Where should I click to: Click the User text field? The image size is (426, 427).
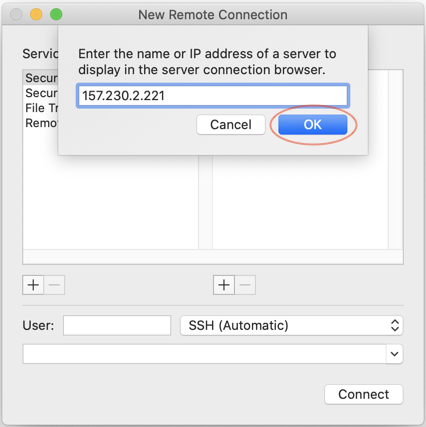coord(117,325)
